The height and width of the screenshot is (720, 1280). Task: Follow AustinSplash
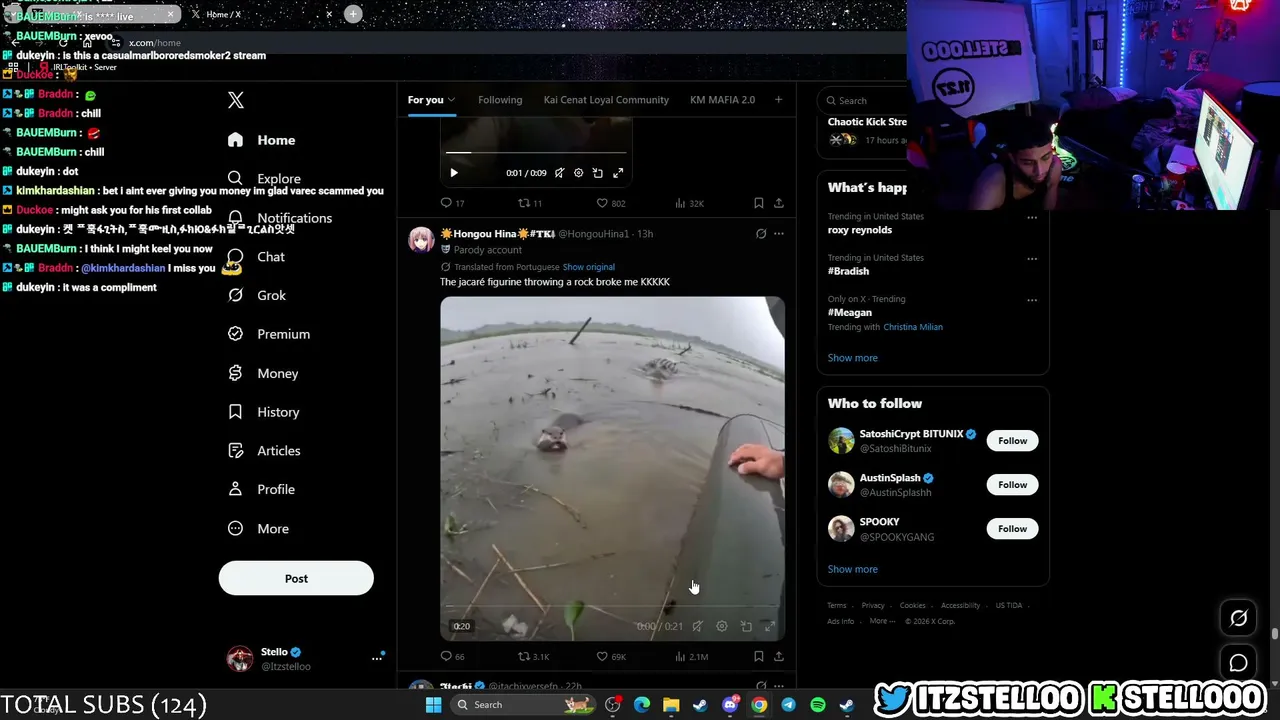(1012, 485)
